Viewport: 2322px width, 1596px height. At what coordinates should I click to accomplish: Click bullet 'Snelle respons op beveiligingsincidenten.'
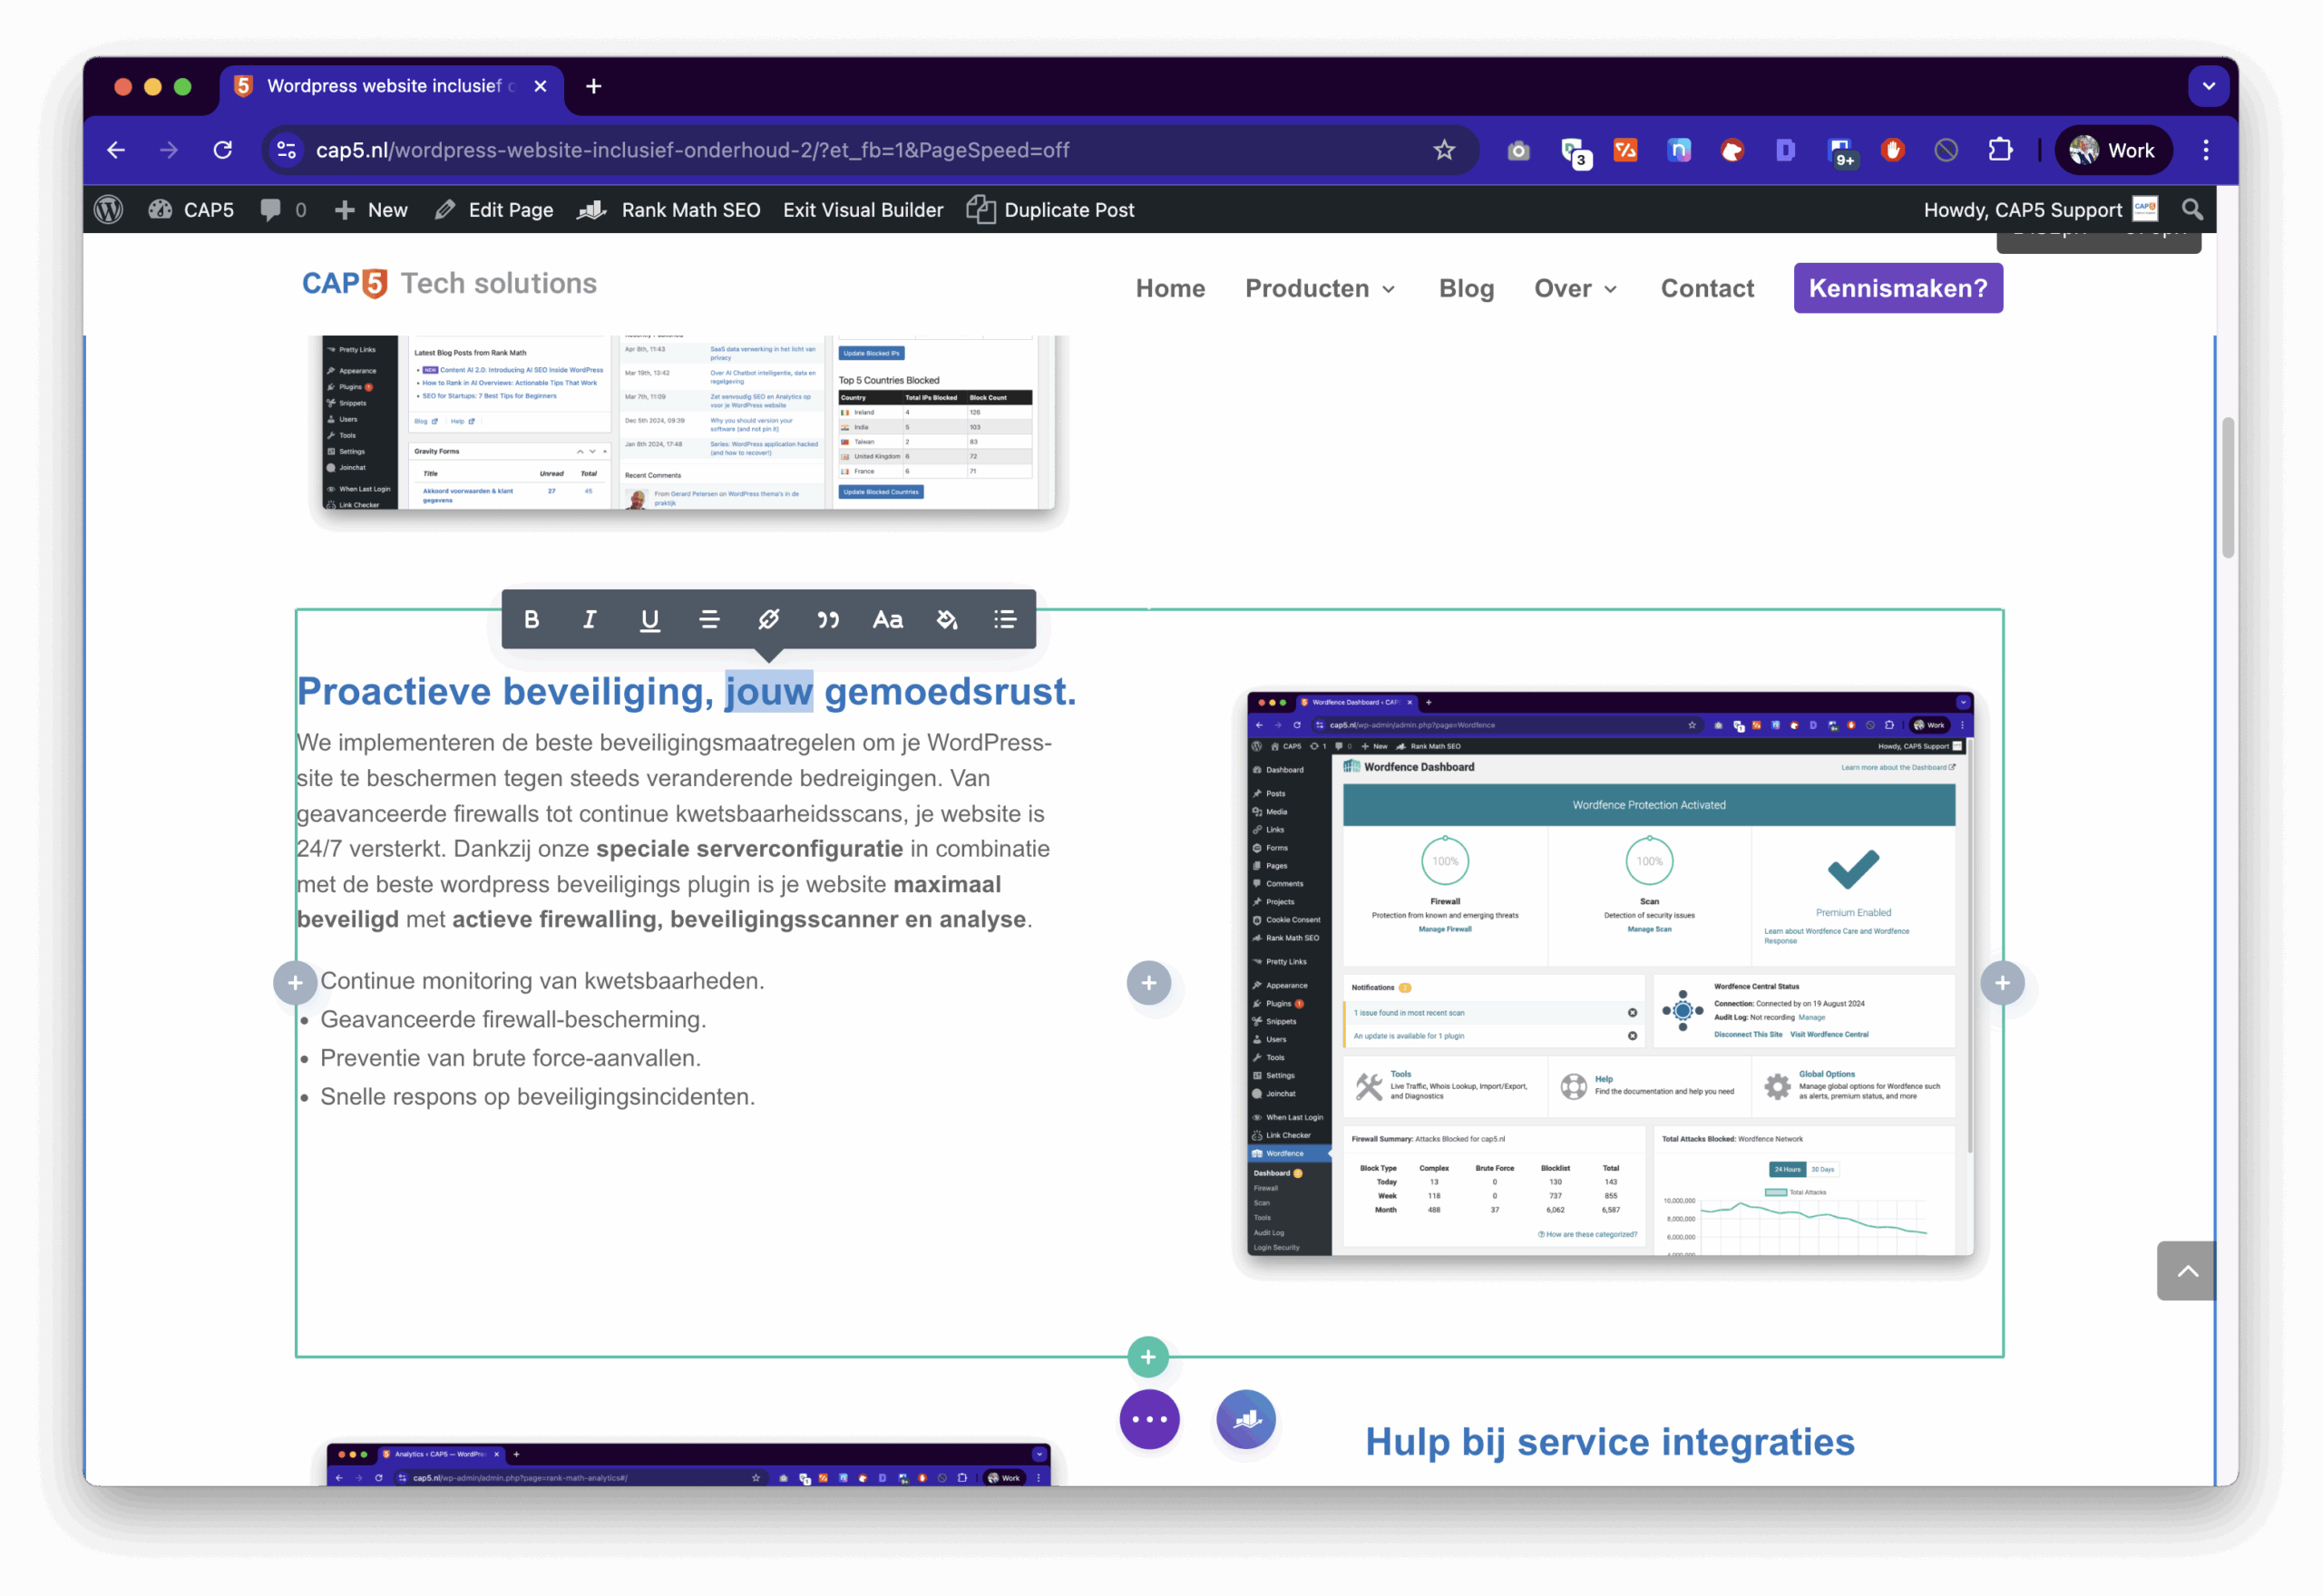(537, 1096)
